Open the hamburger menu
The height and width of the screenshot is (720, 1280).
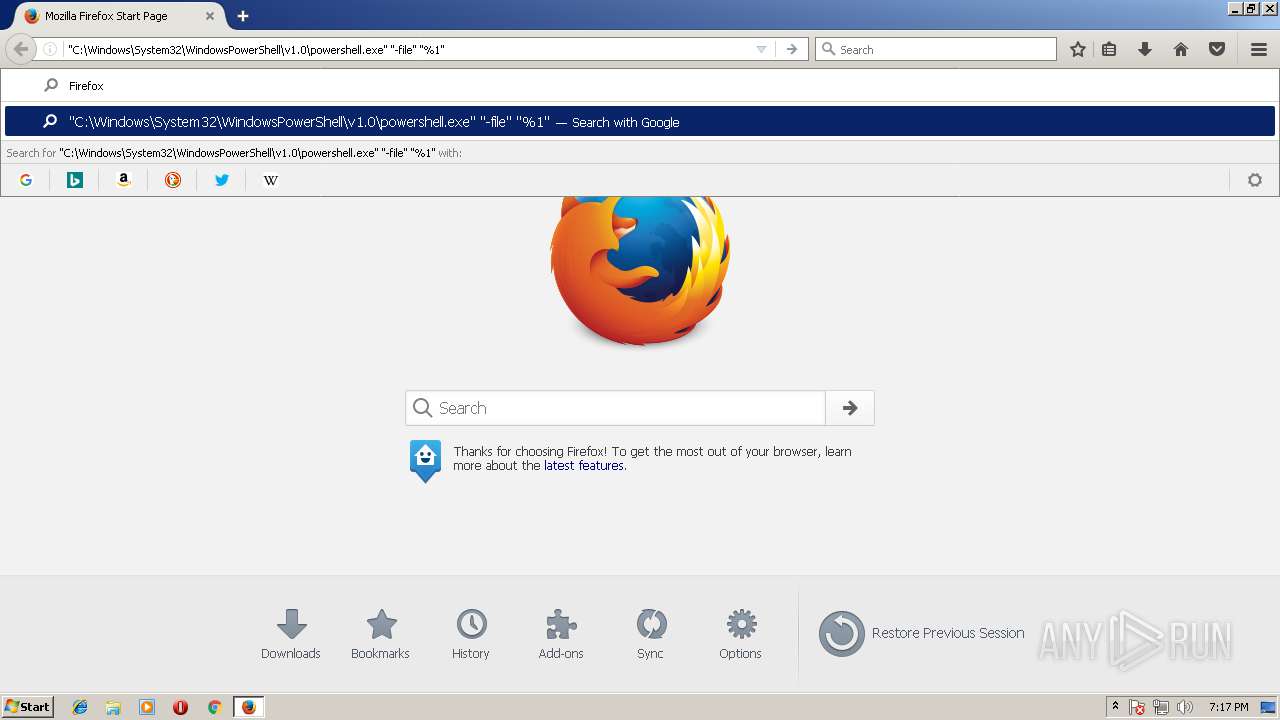point(1259,49)
